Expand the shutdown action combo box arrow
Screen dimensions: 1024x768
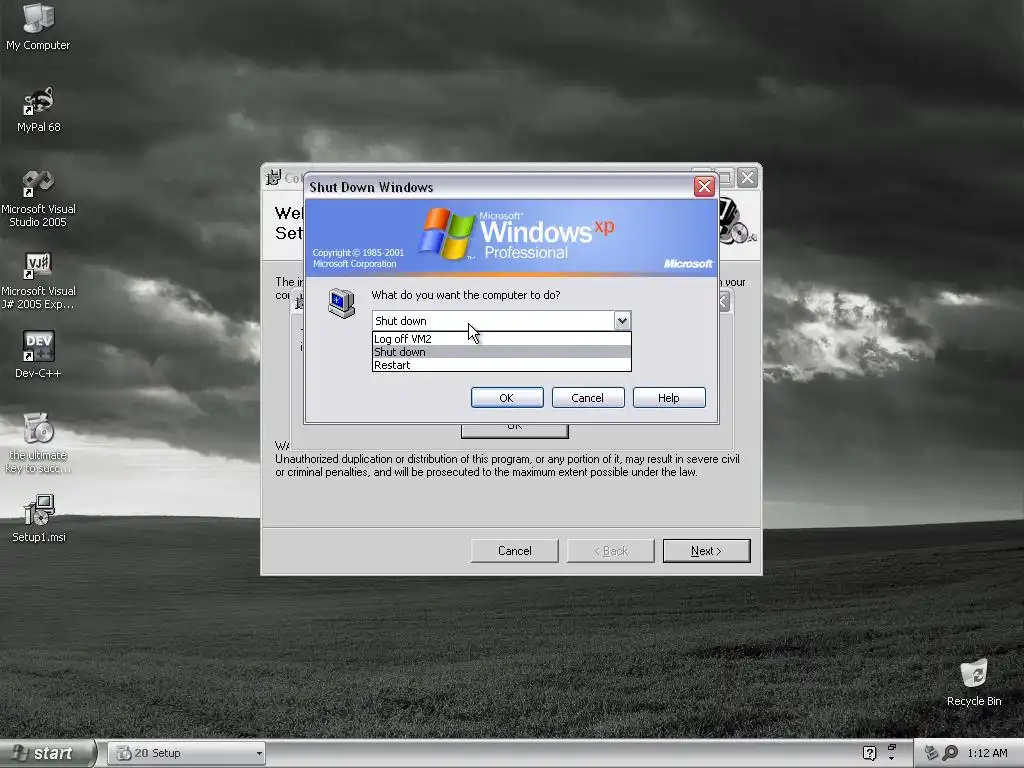coord(622,321)
